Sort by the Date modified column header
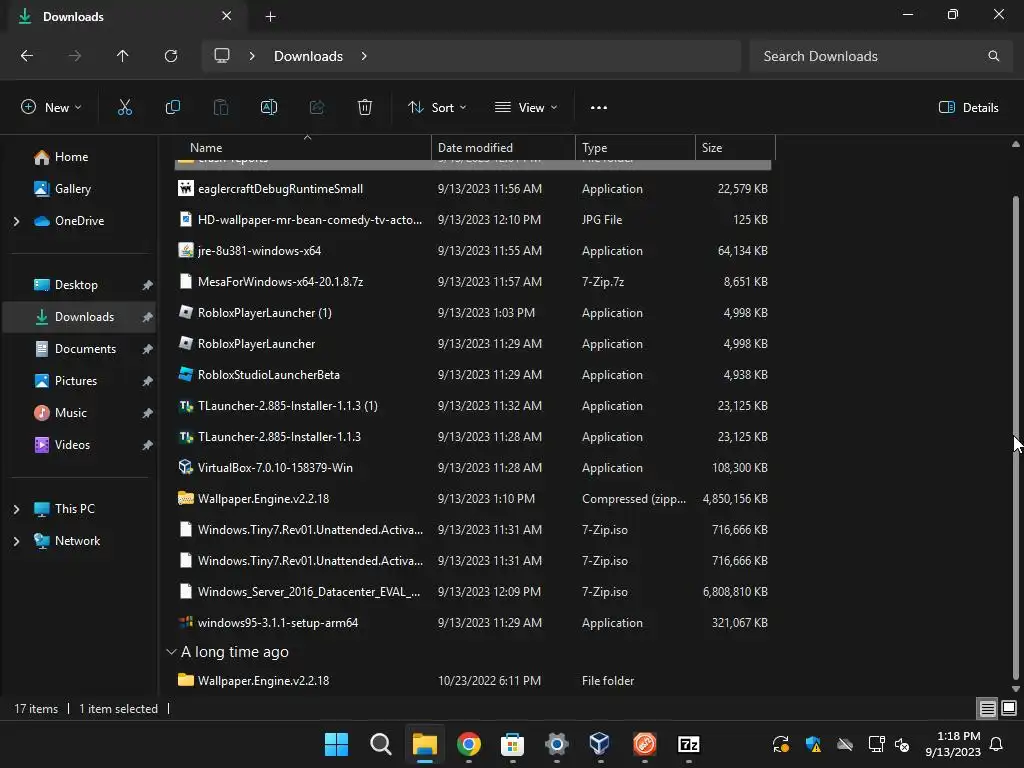 click(x=504, y=148)
